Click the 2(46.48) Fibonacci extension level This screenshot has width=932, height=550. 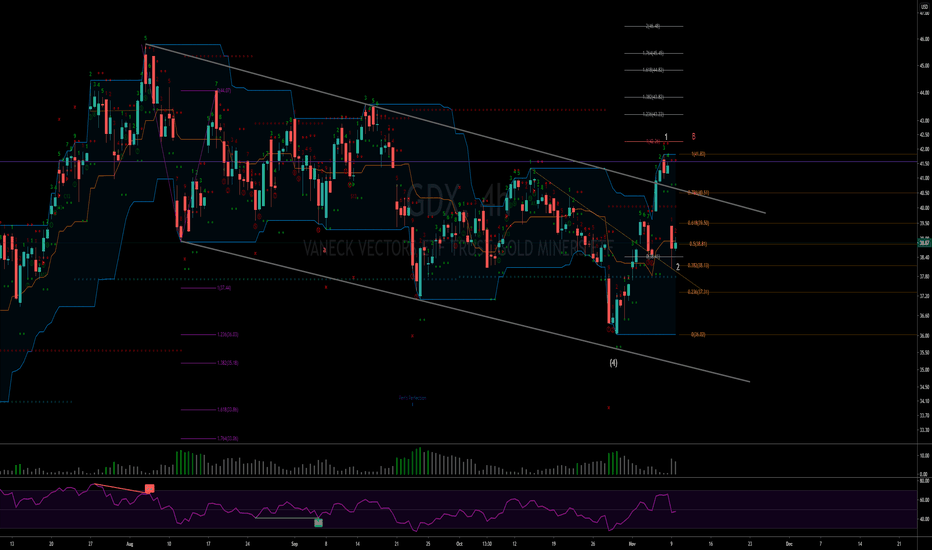pos(653,26)
